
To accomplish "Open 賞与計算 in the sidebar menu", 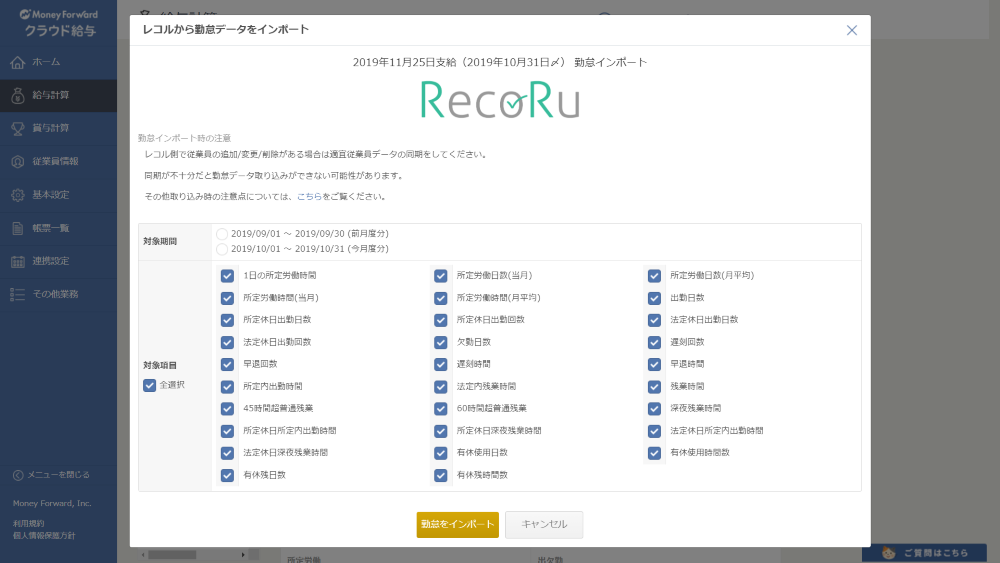I will pos(59,128).
